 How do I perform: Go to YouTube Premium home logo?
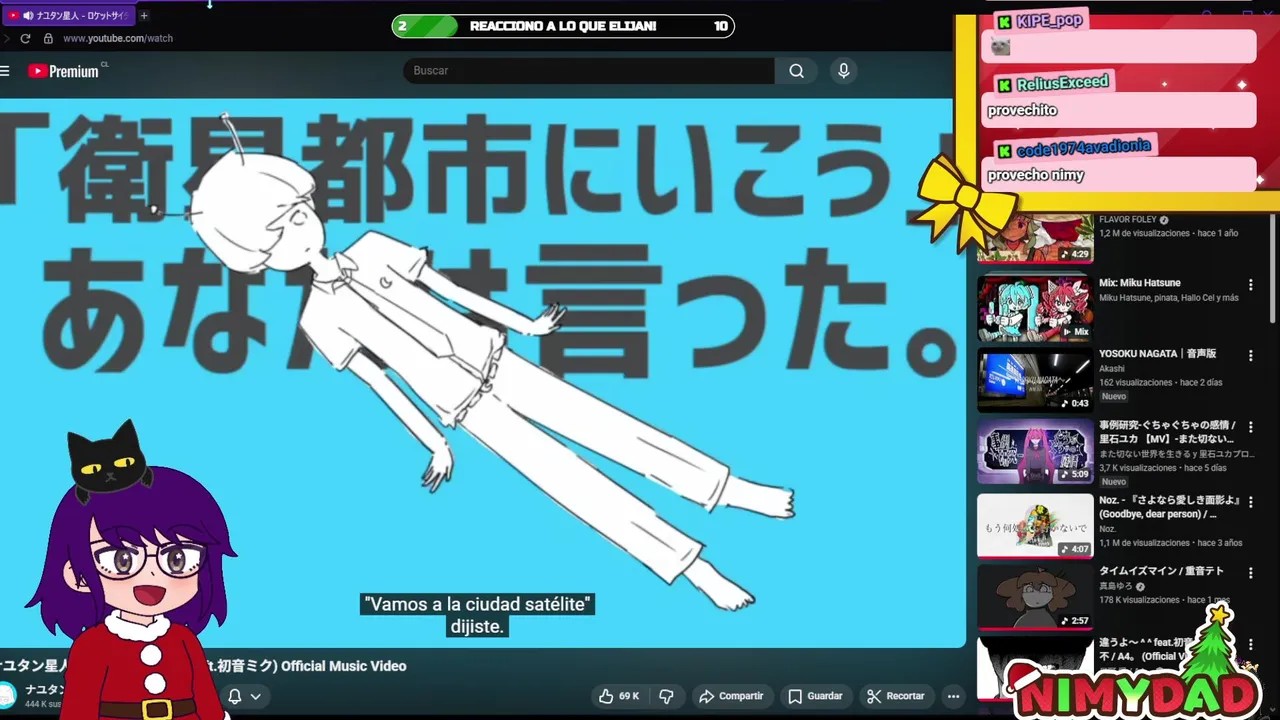pos(63,71)
